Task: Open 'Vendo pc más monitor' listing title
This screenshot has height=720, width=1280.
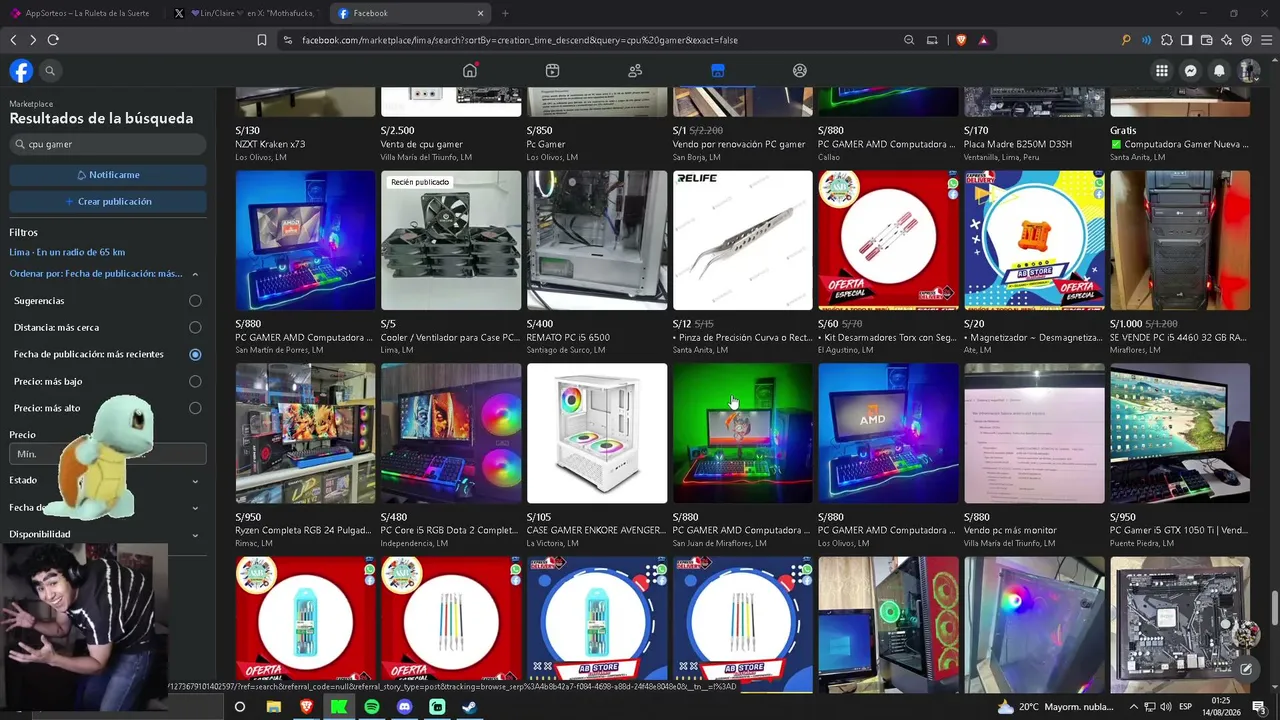Action: click(1010, 530)
